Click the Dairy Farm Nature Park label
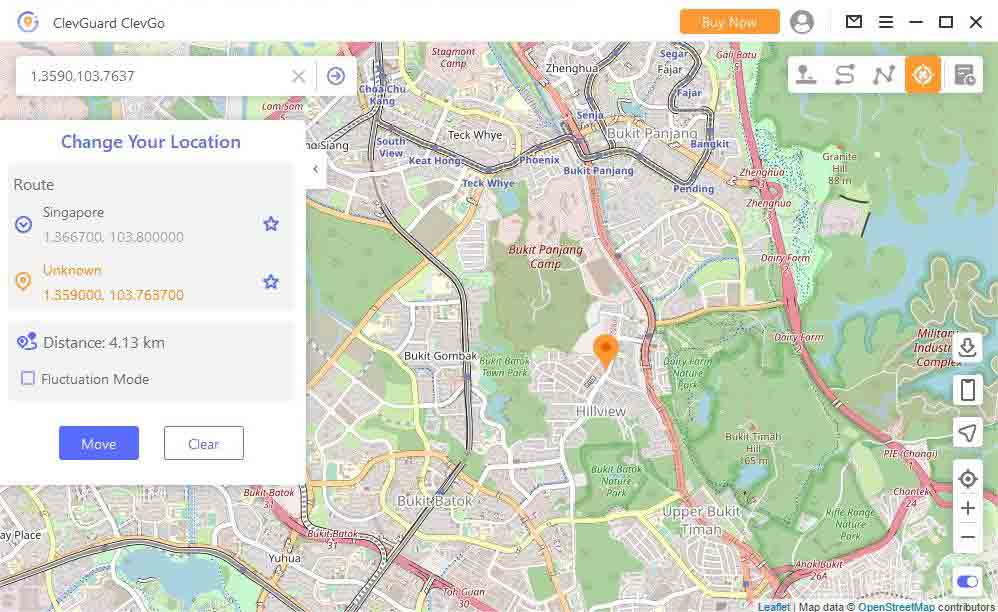The image size is (998, 612). click(x=687, y=373)
